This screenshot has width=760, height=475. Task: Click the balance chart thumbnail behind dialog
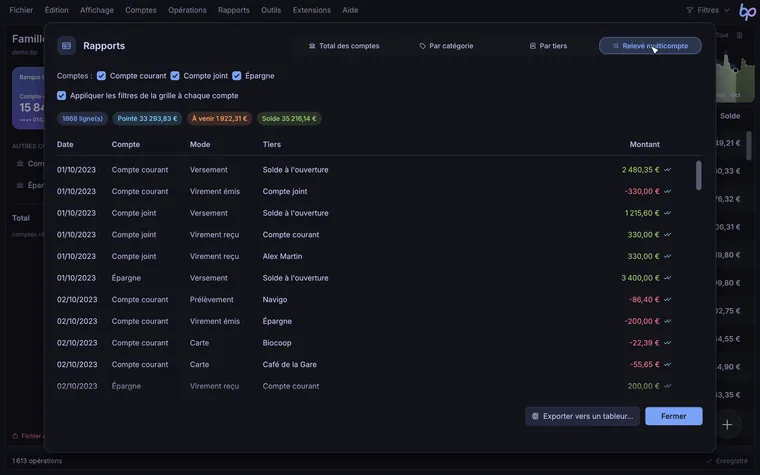tap(735, 75)
